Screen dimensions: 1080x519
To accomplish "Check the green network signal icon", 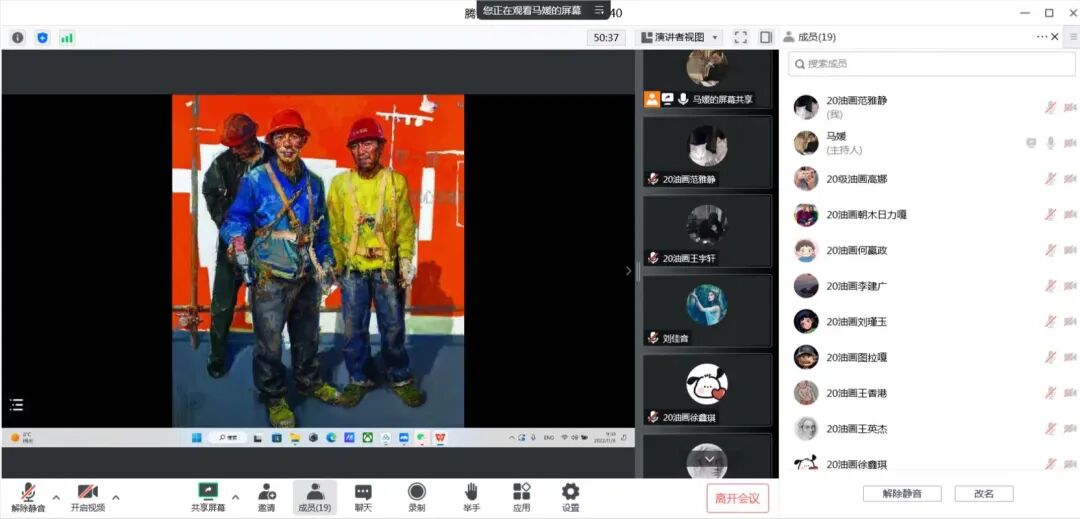I will [x=67, y=37].
